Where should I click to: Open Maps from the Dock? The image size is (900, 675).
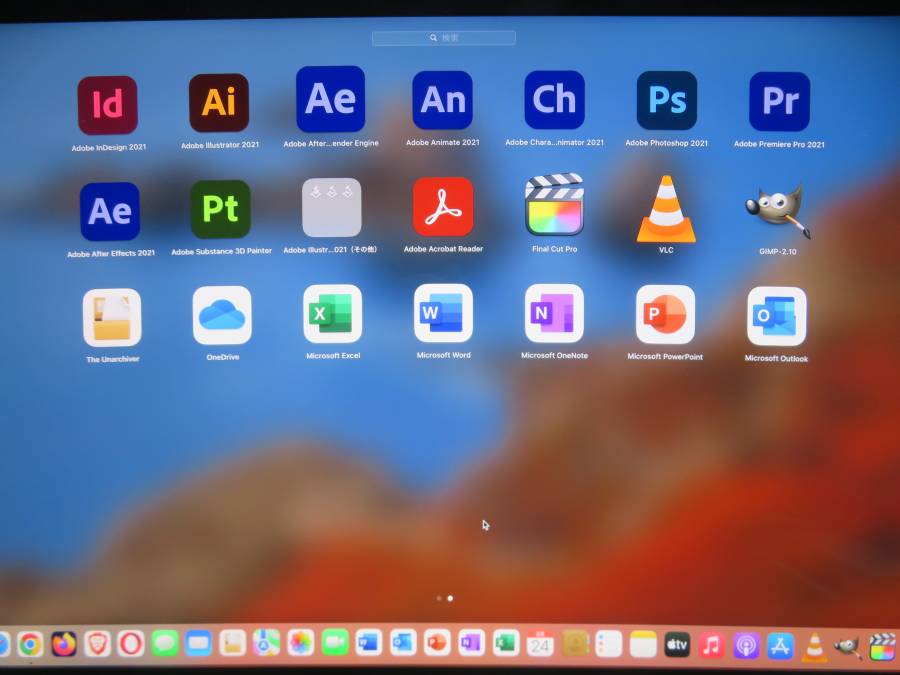(x=266, y=642)
